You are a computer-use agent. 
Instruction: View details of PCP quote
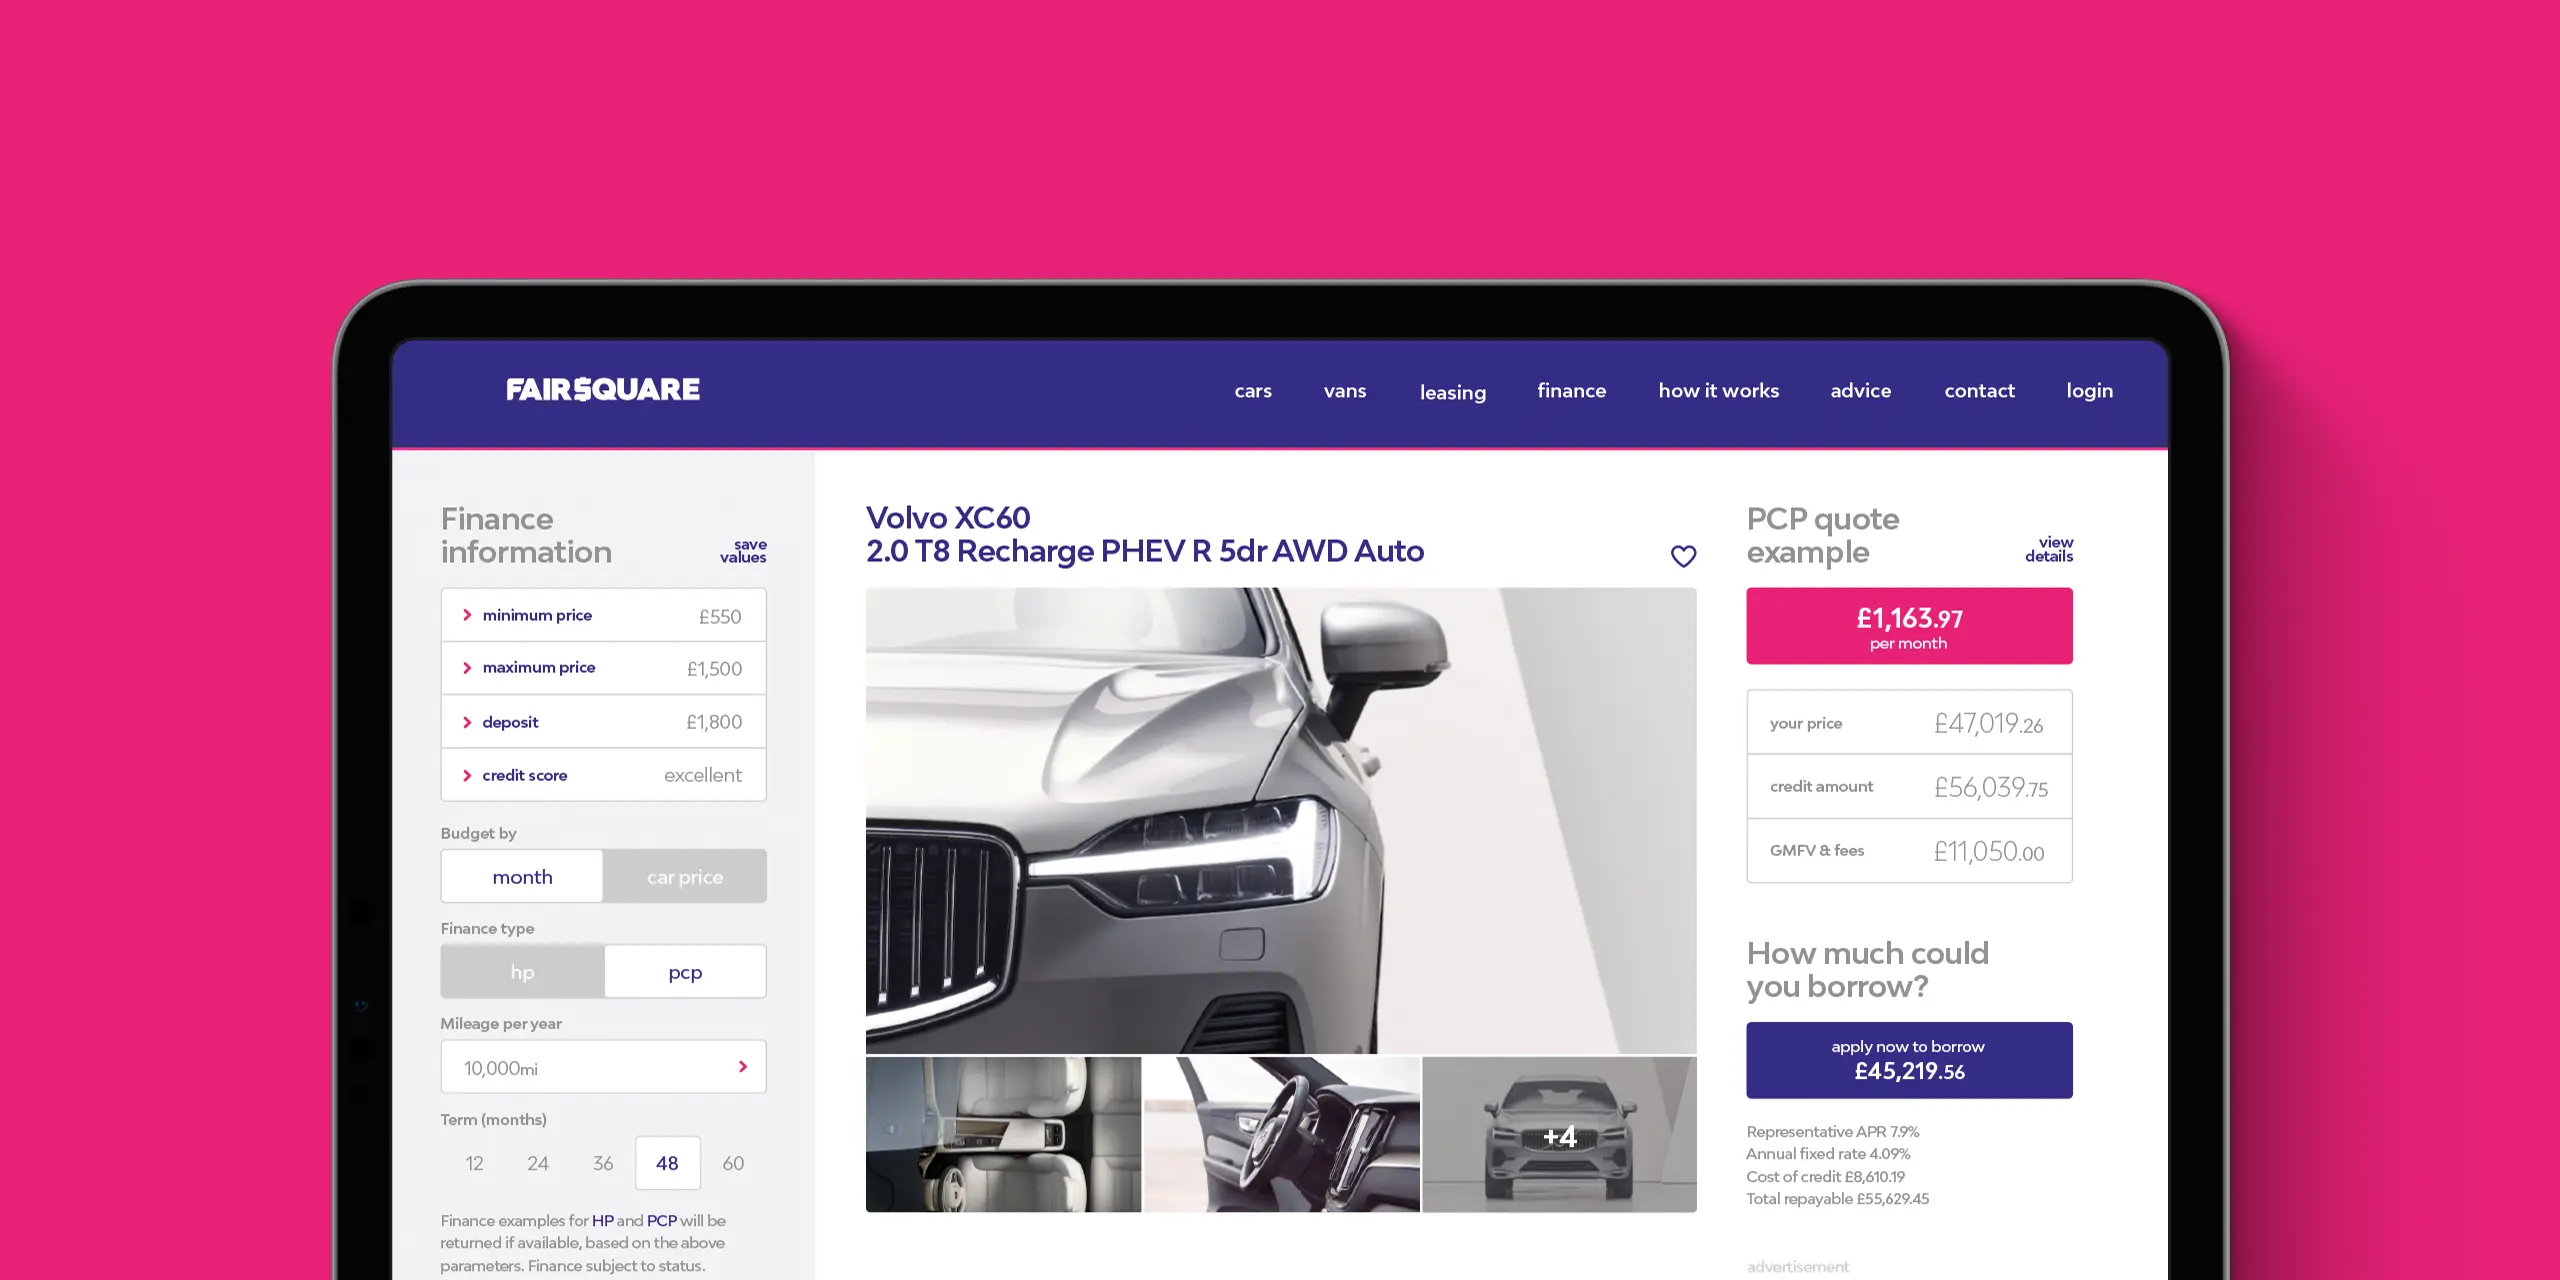[2049, 549]
